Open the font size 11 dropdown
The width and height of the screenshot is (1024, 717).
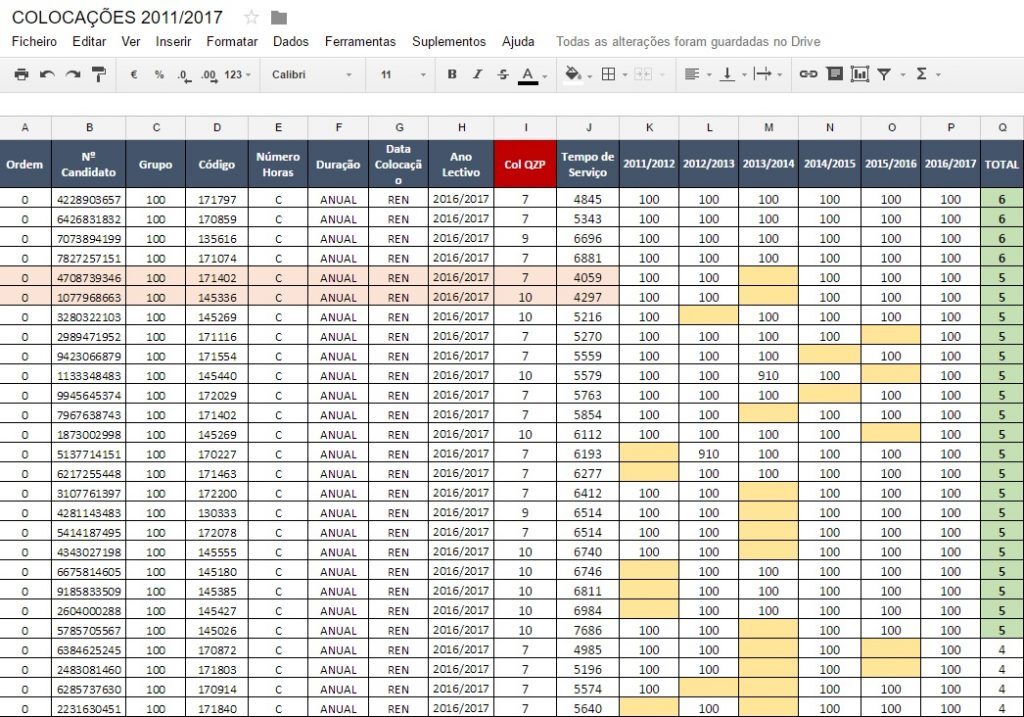click(402, 74)
